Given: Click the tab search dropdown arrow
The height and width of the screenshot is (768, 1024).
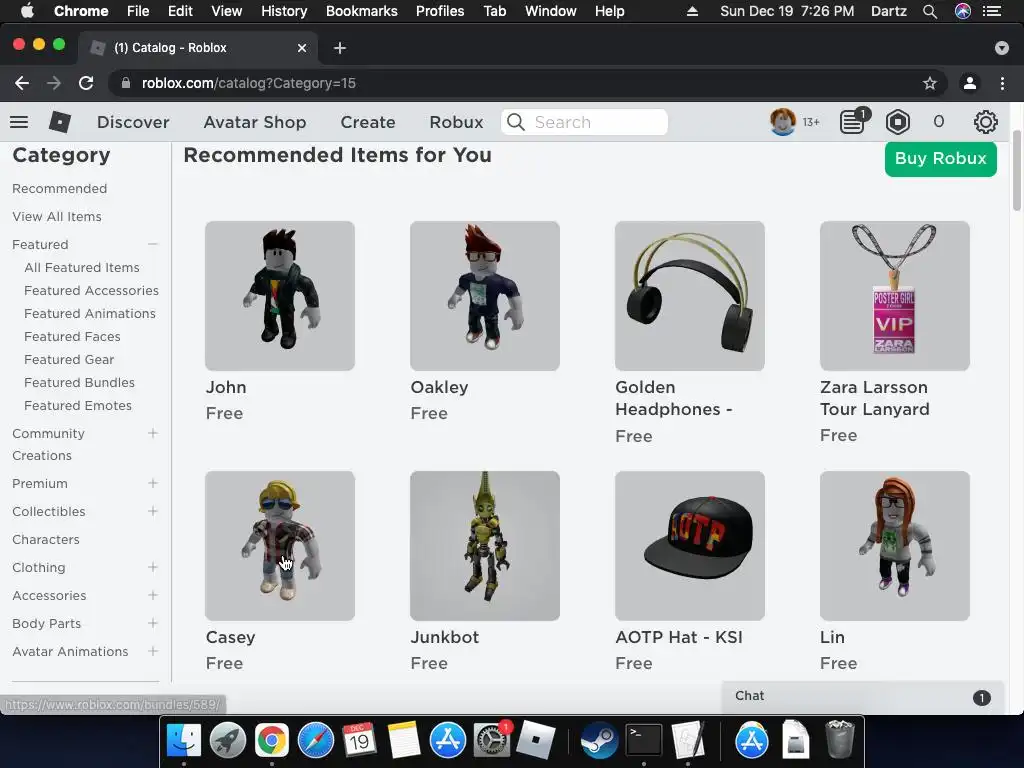Looking at the screenshot, I should click(x=1002, y=48).
